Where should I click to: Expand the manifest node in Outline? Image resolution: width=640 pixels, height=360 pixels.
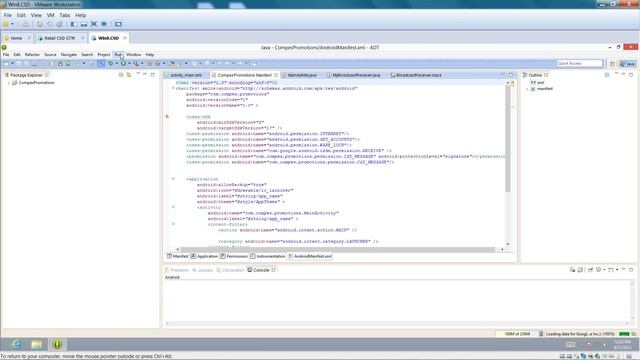527,89
